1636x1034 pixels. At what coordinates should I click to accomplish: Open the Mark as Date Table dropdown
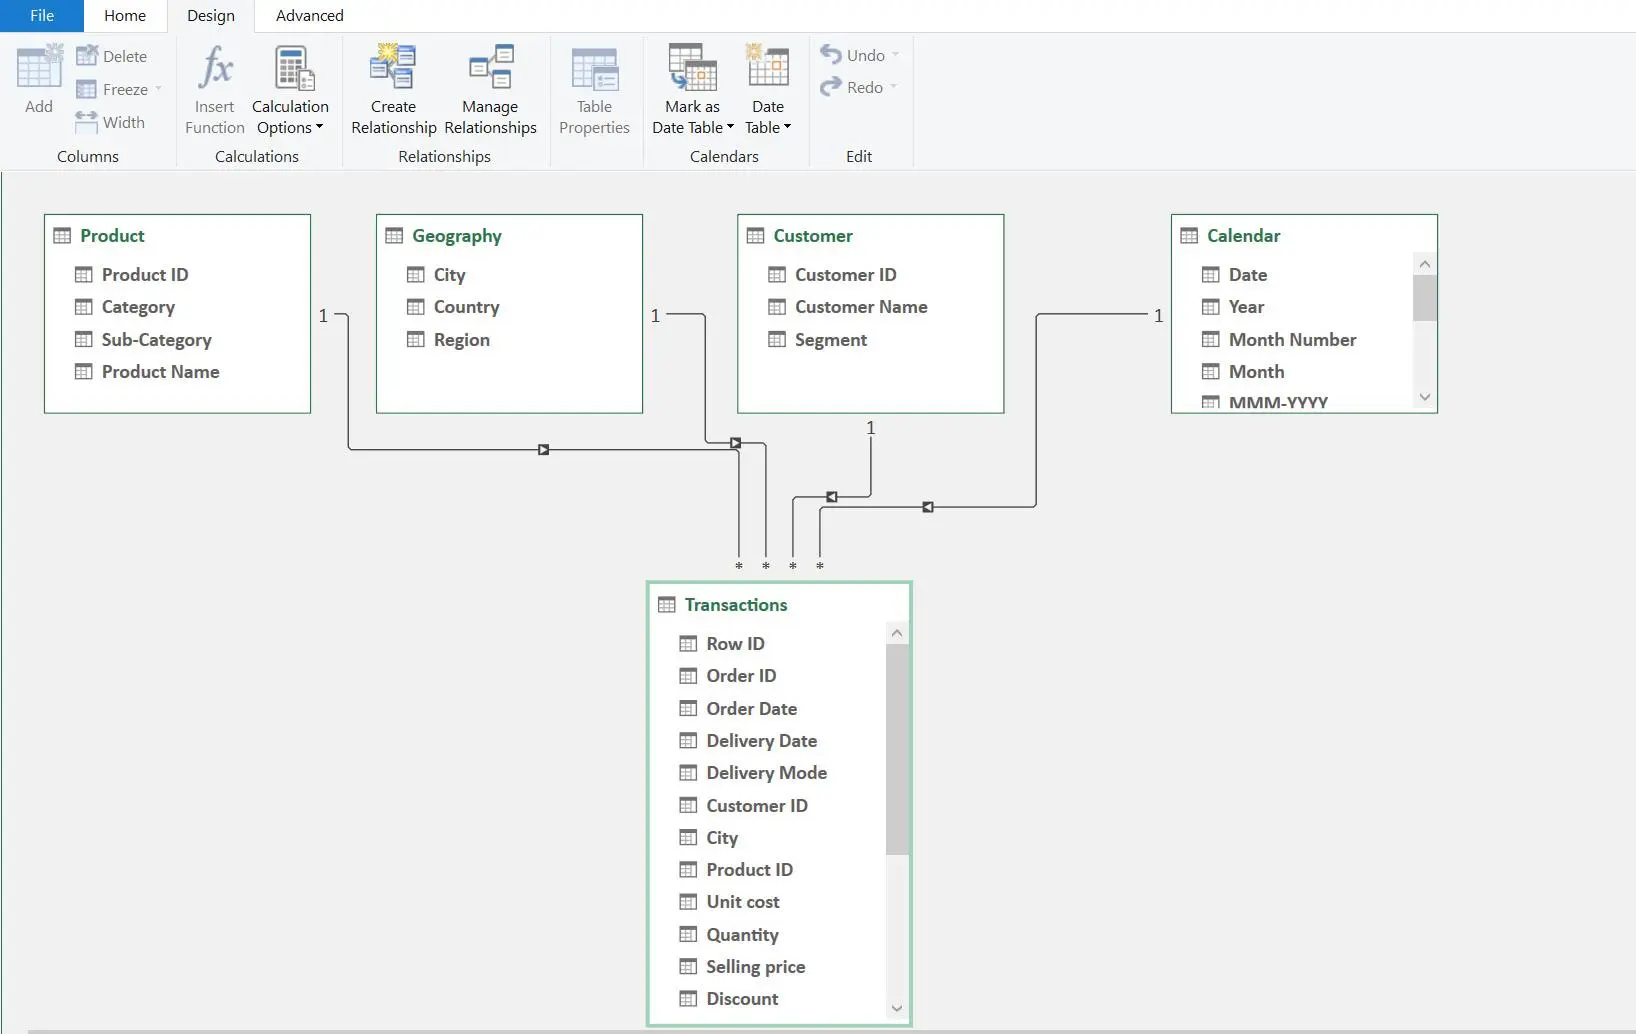coord(730,127)
